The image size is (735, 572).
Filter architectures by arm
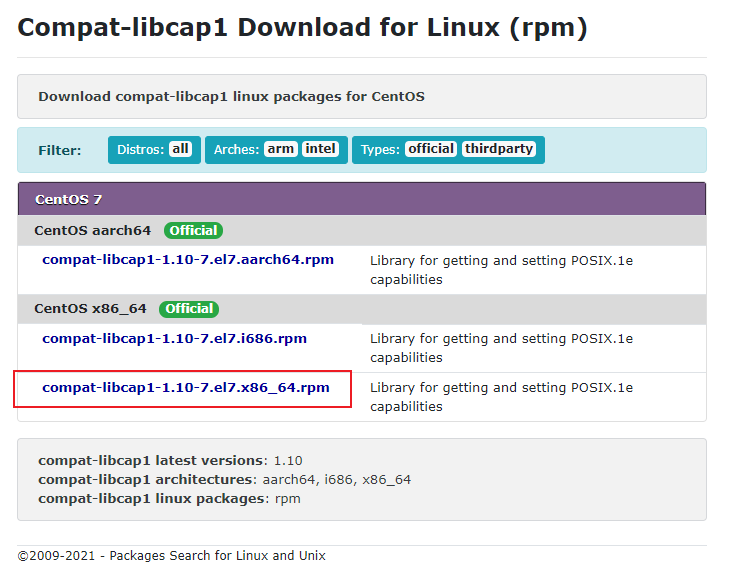click(280, 149)
